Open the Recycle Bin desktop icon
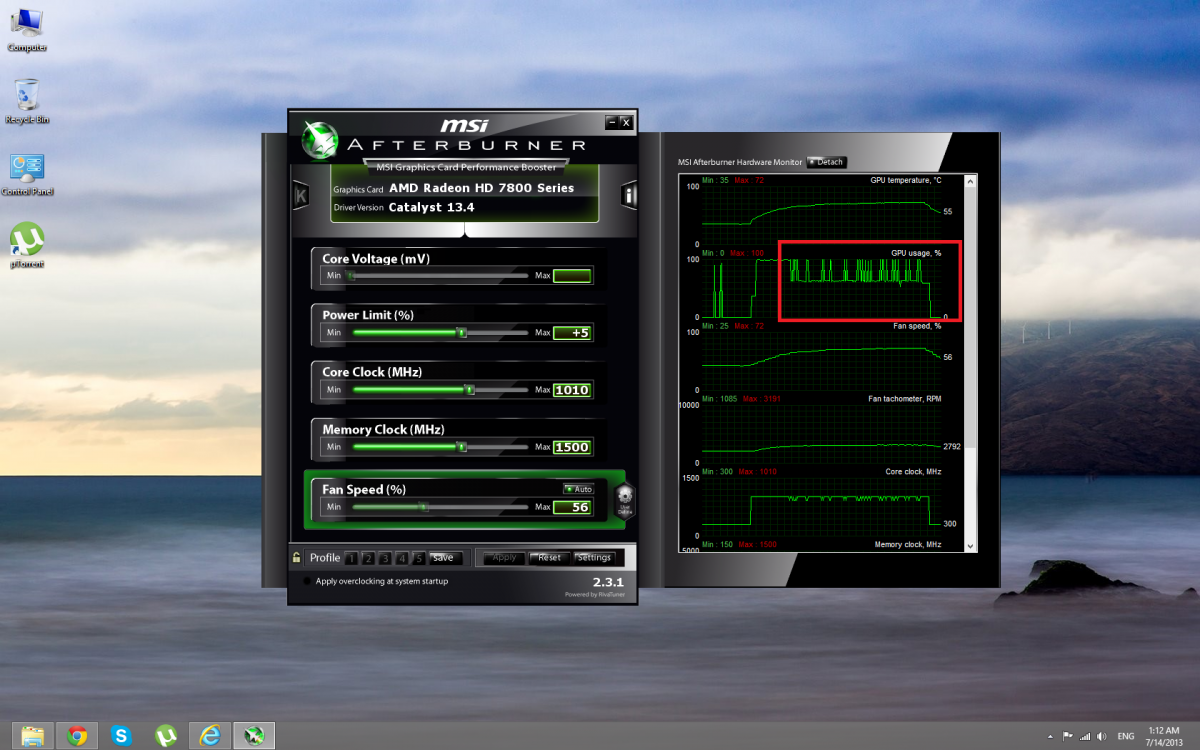1200x750 pixels. 27,101
